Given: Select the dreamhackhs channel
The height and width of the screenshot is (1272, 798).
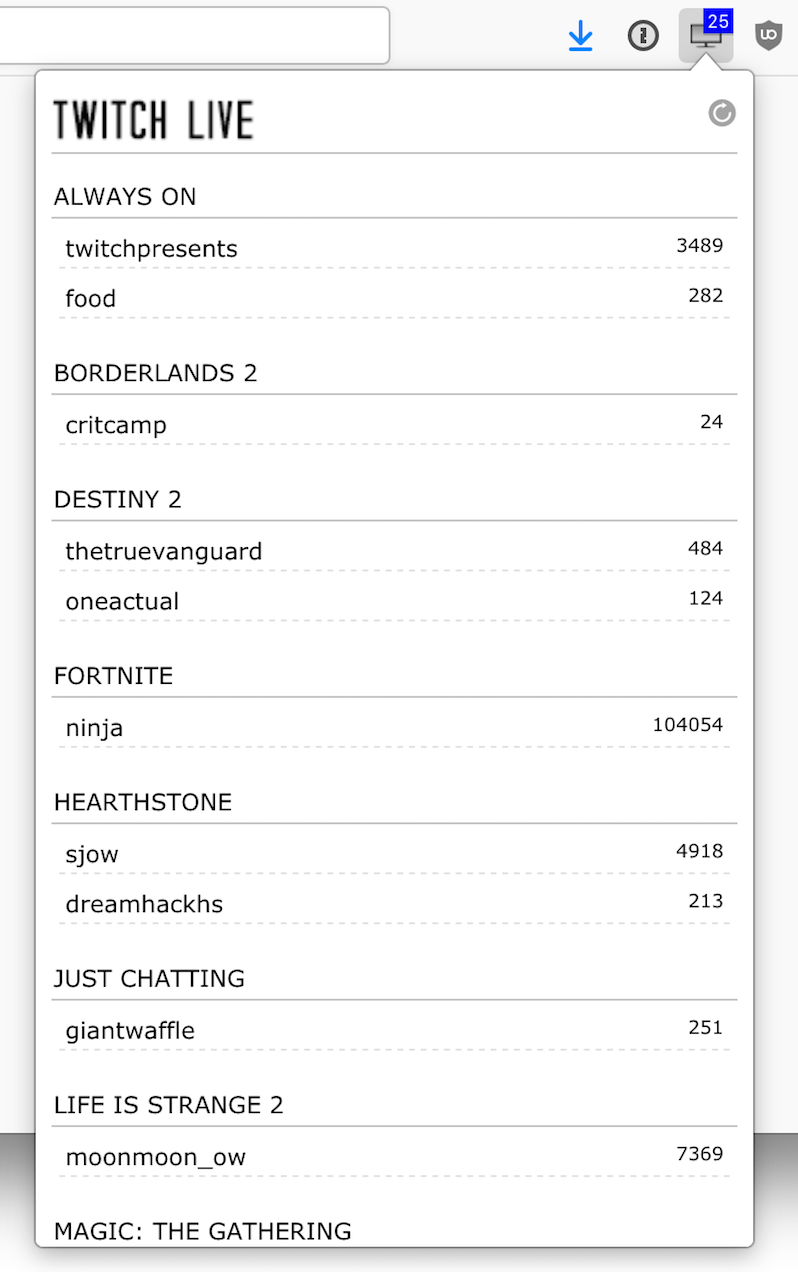Looking at the screenshot, I should click(x=394, y=902).
